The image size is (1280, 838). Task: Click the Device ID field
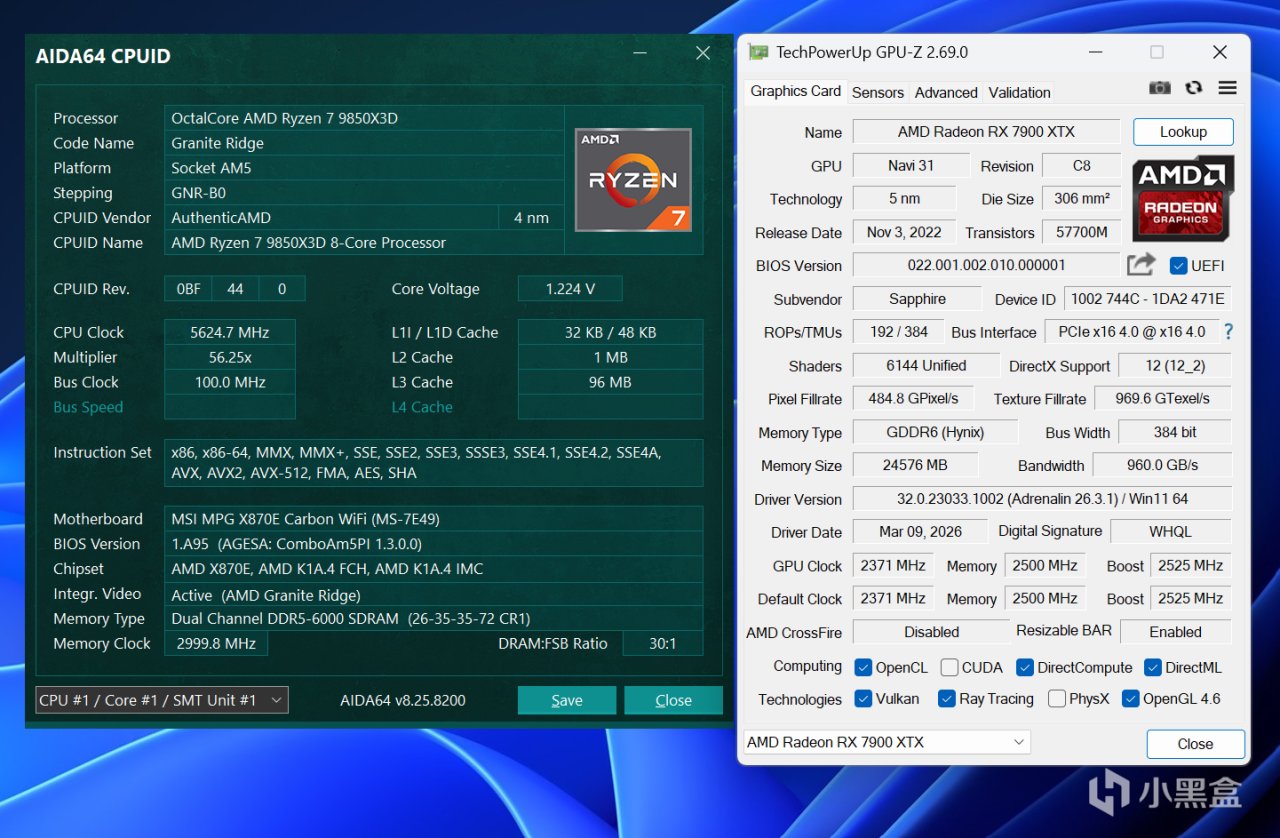click(x=1147, y=299)
